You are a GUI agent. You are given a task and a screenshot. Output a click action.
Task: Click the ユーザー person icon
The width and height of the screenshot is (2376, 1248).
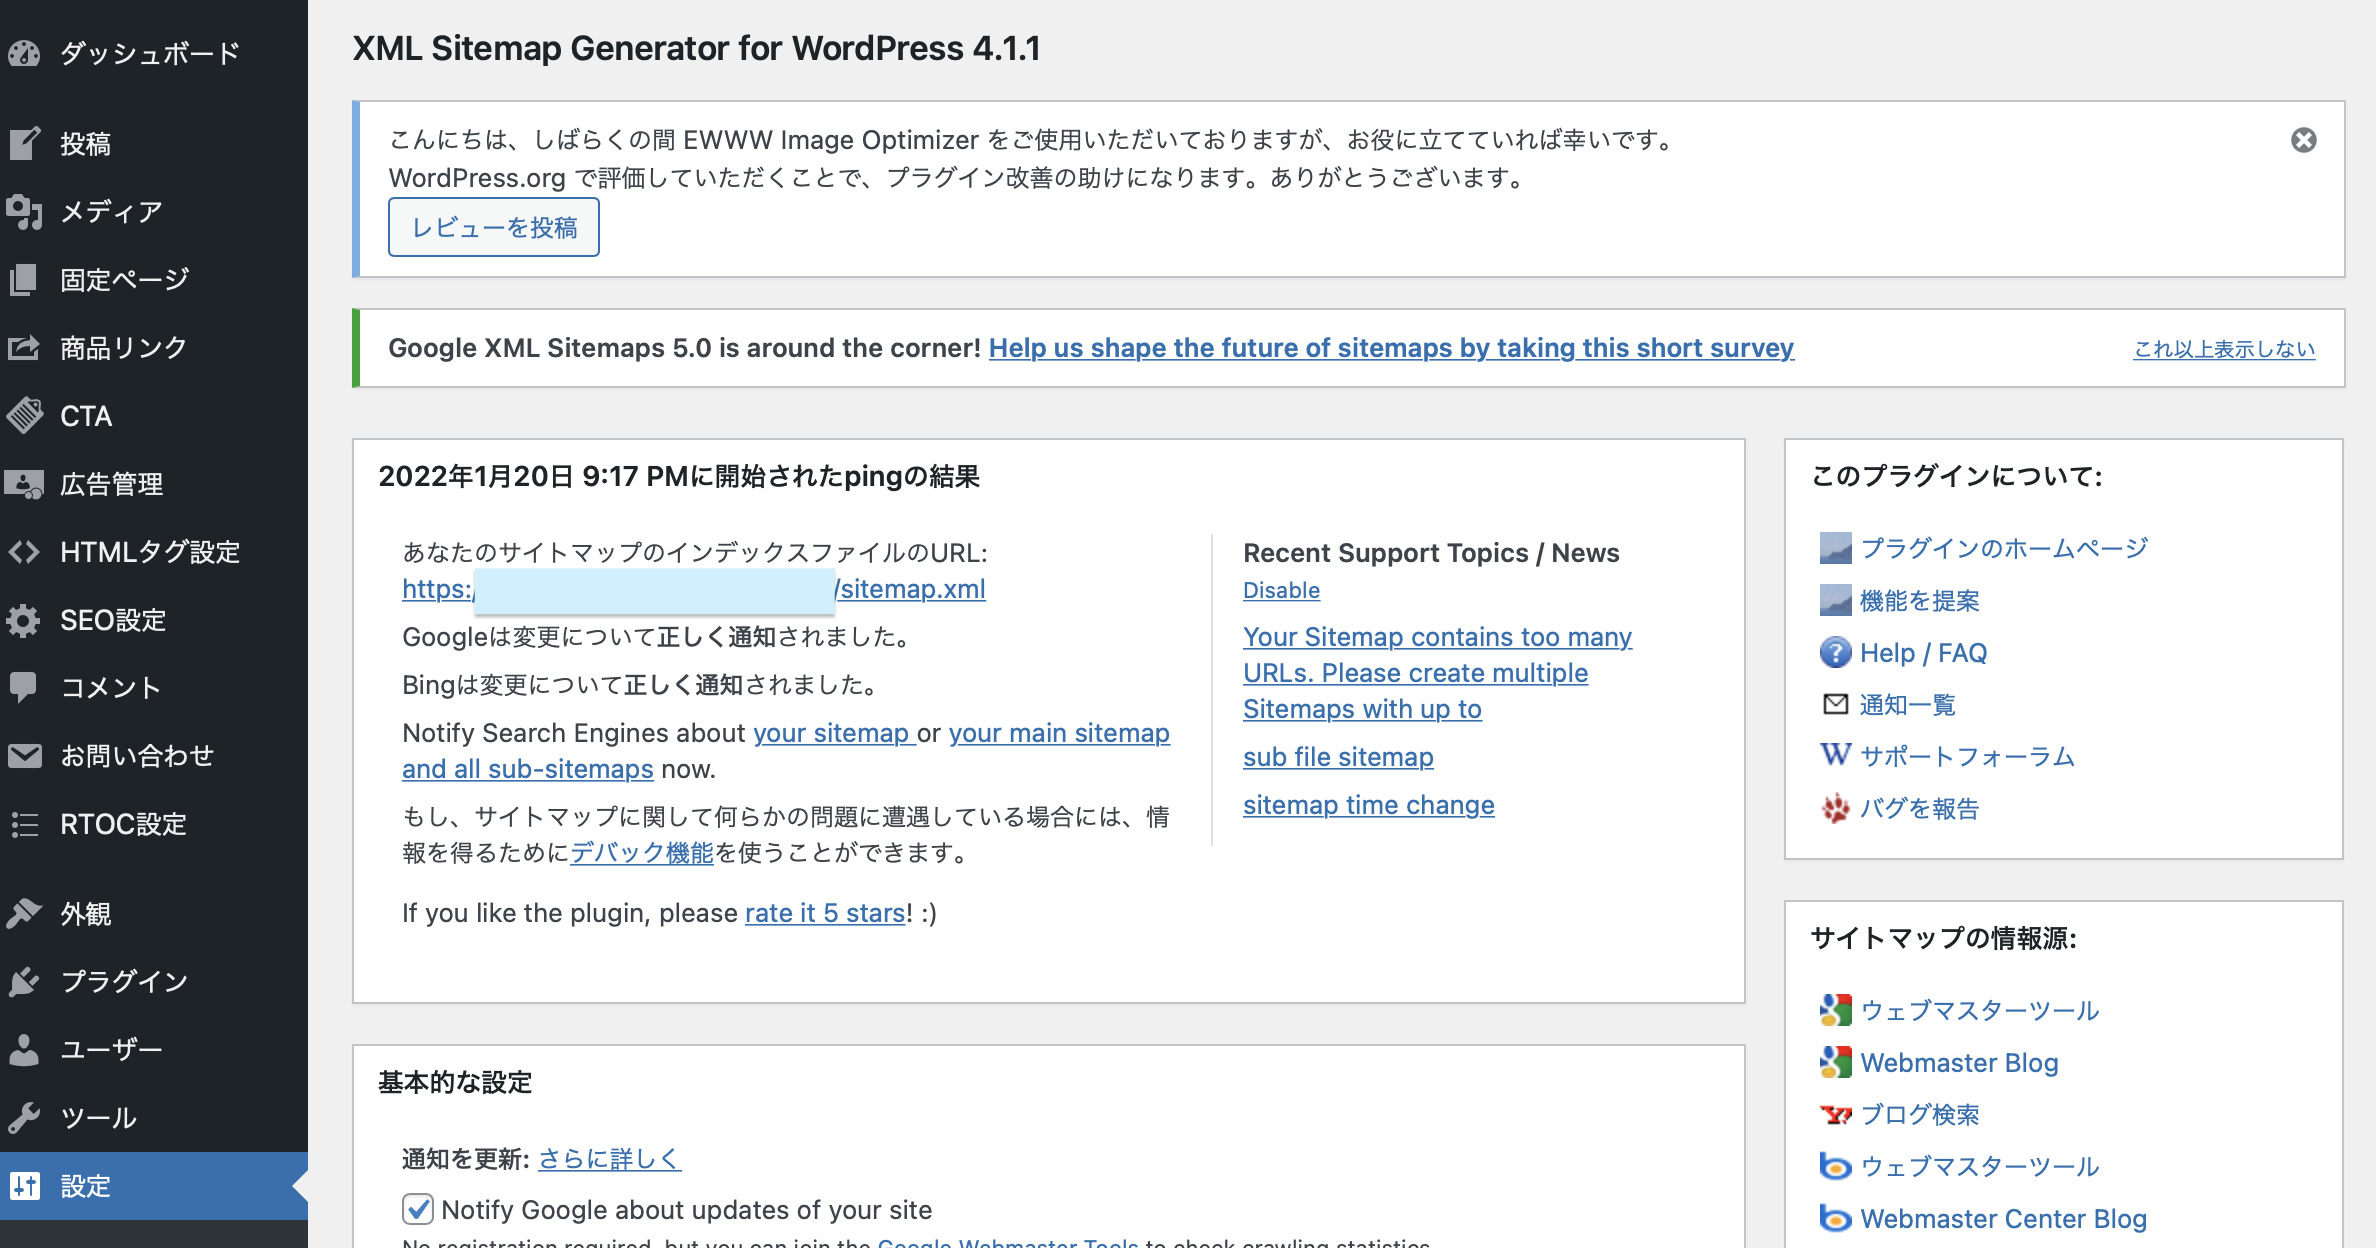tap(24, 1049)
